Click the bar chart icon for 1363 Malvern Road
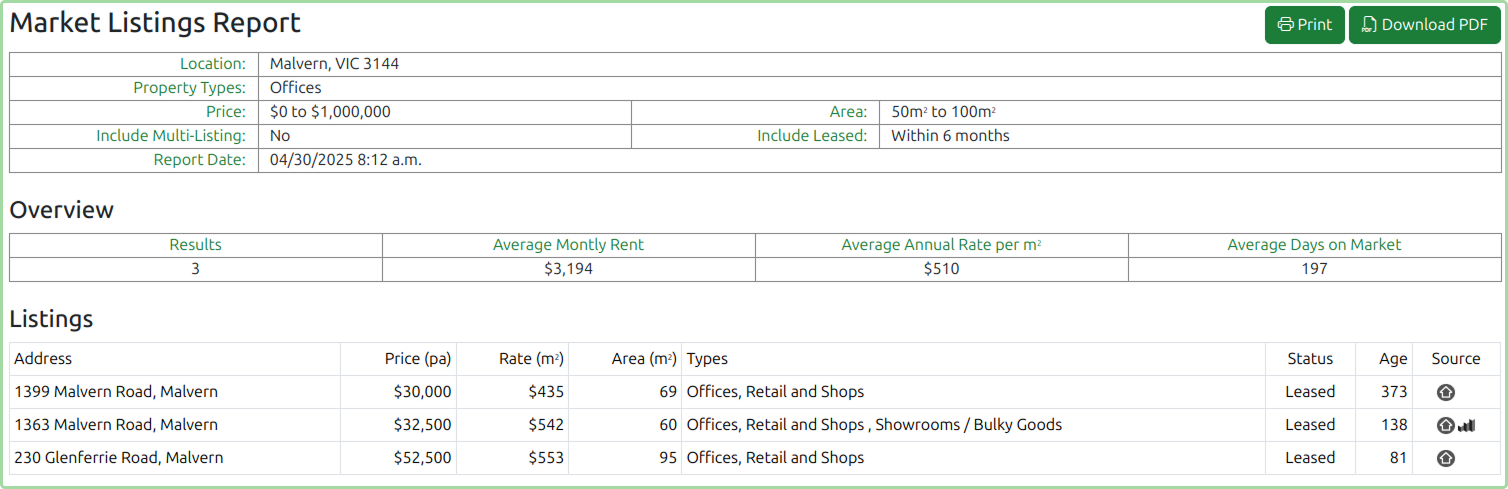Image resolution: width=1508 pixels, height=489 pixels. coord(1466,425)
